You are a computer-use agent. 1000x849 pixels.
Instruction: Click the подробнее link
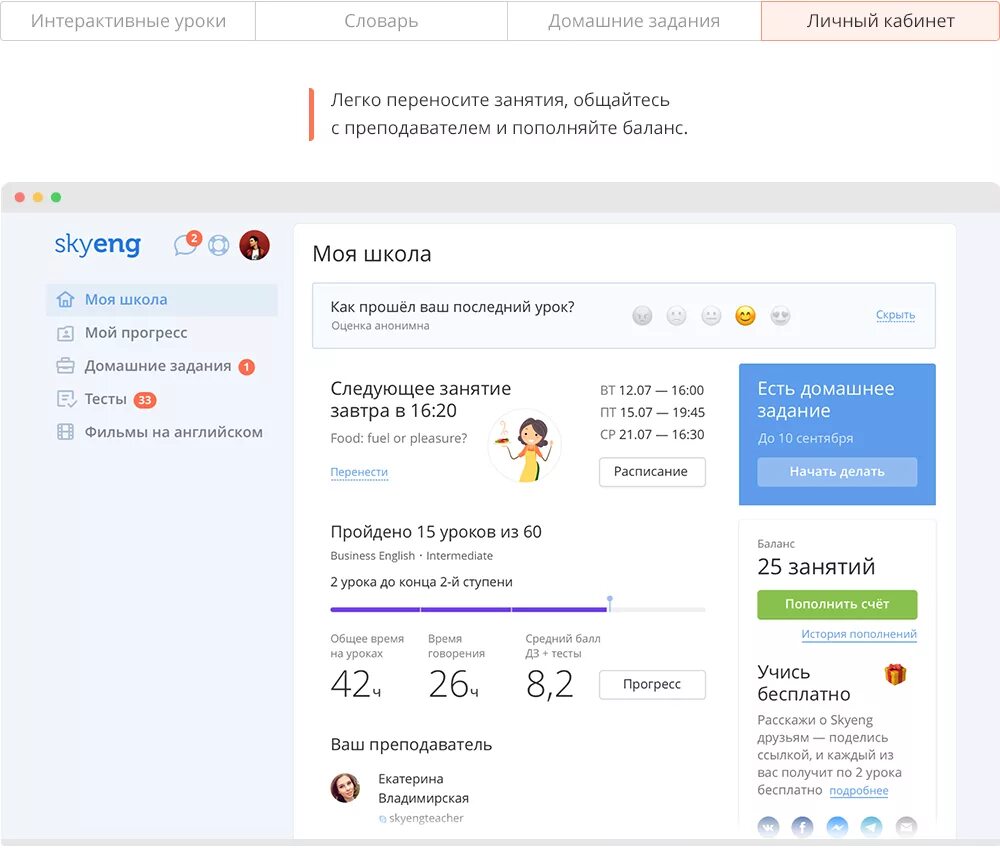(858, 791)
